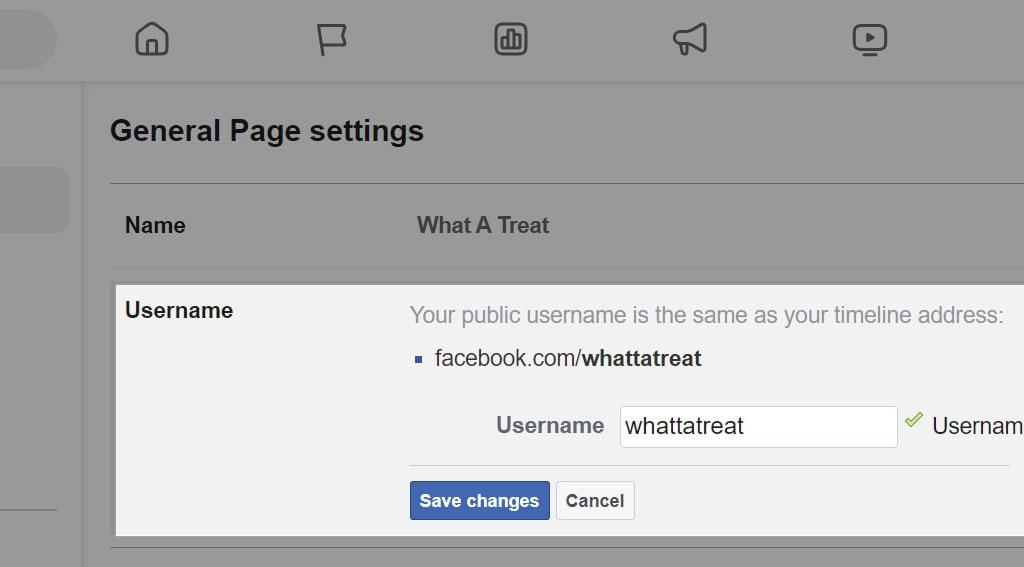This screenshot has width=1024, height=567.
Task: Click the megaphone Ad Center icon
Action: (690, 40)
